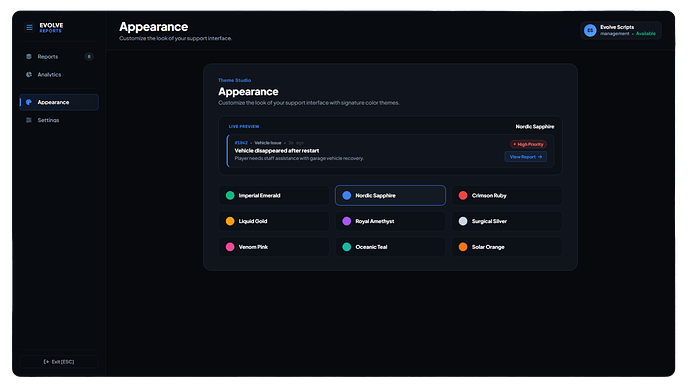This screenshot has height=388, width=690.
Task: Open the Analytics page in sidebar
Action: 59,75
